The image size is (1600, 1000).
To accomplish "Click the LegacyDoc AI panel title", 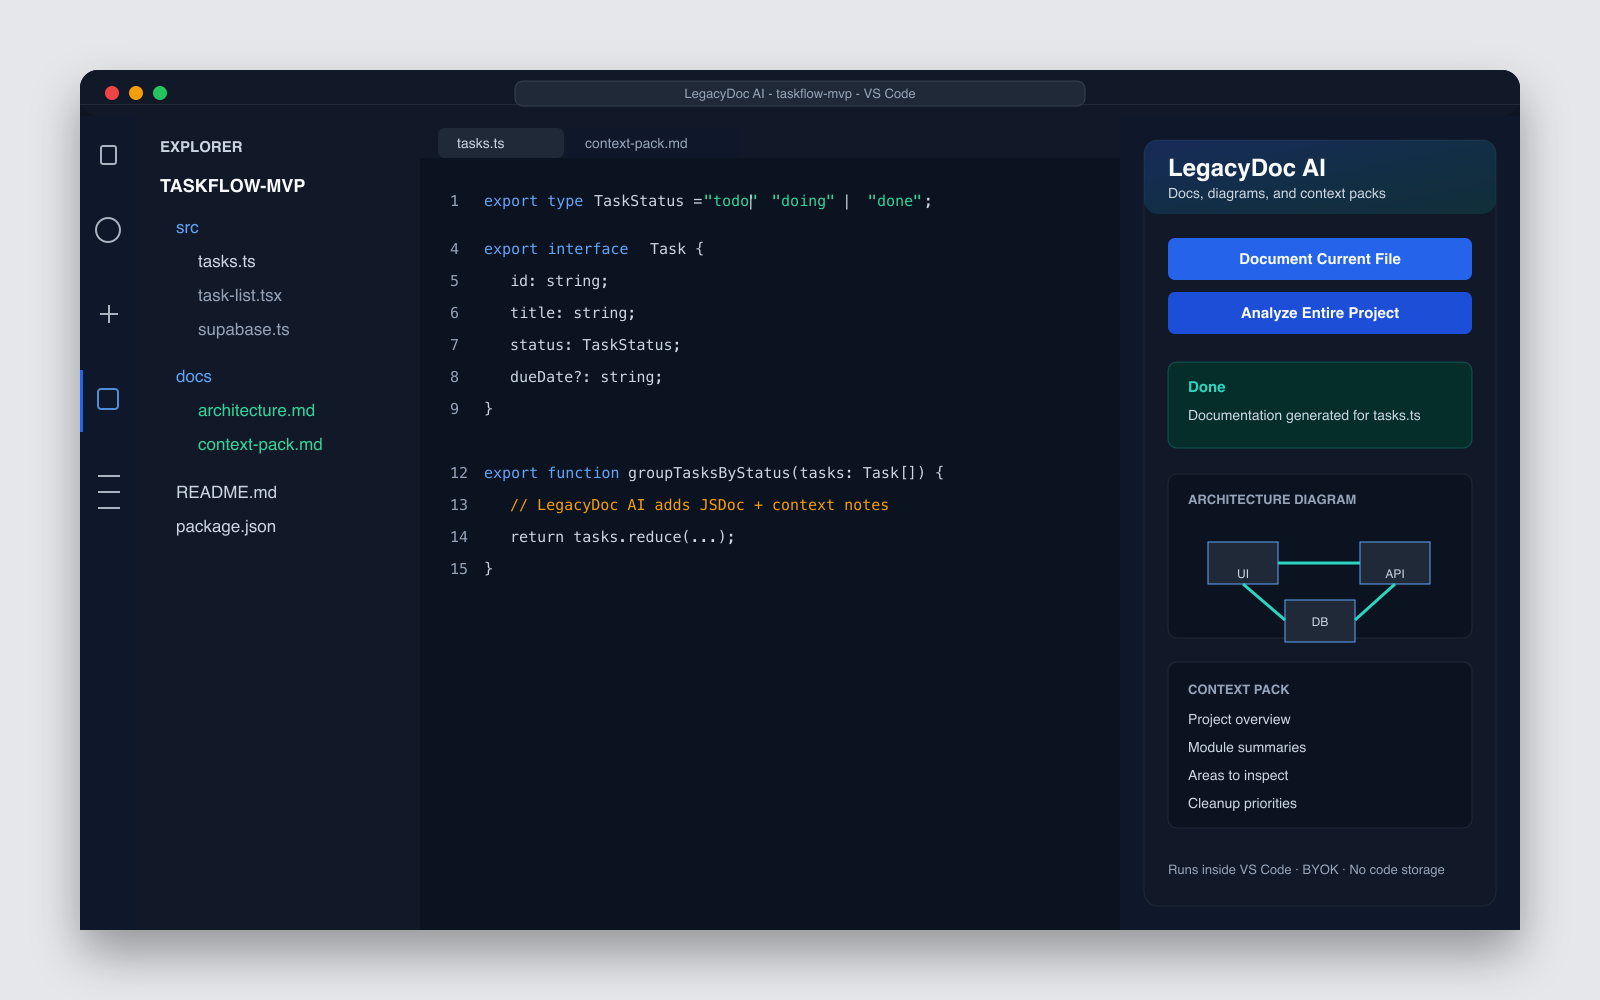I will click(1246, 168).
